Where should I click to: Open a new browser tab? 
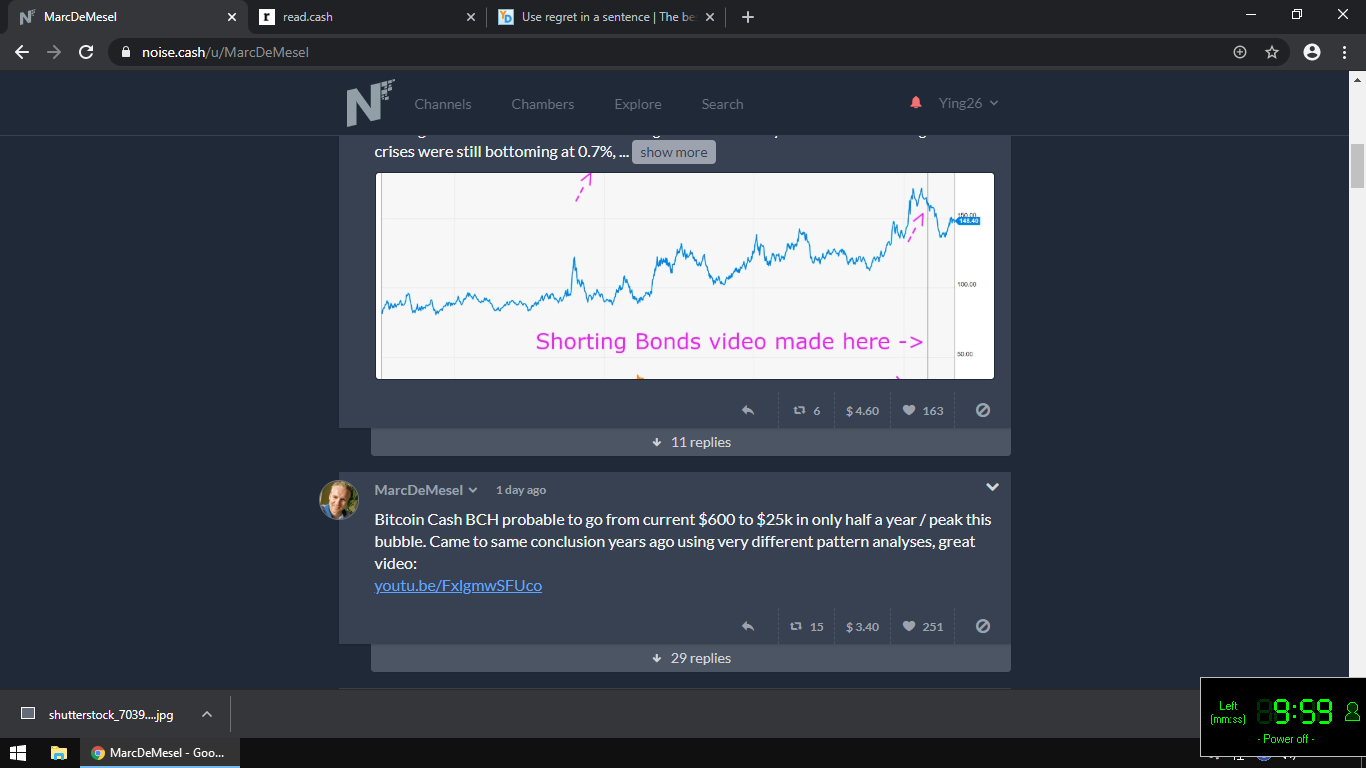tap(748, 17)
